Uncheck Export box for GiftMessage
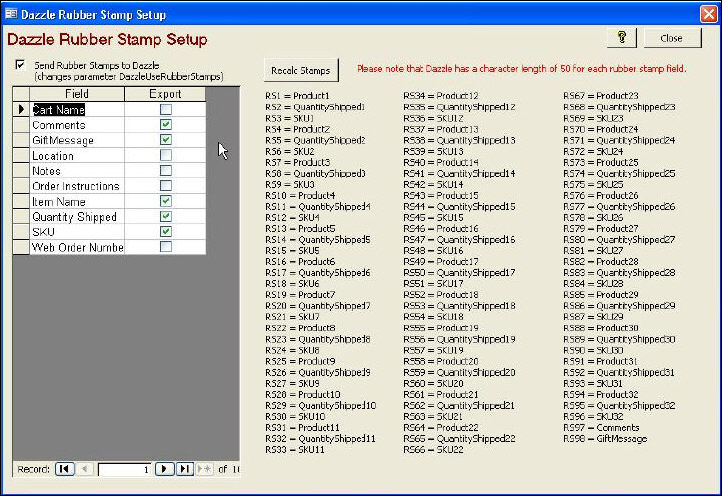 point(166,140)
